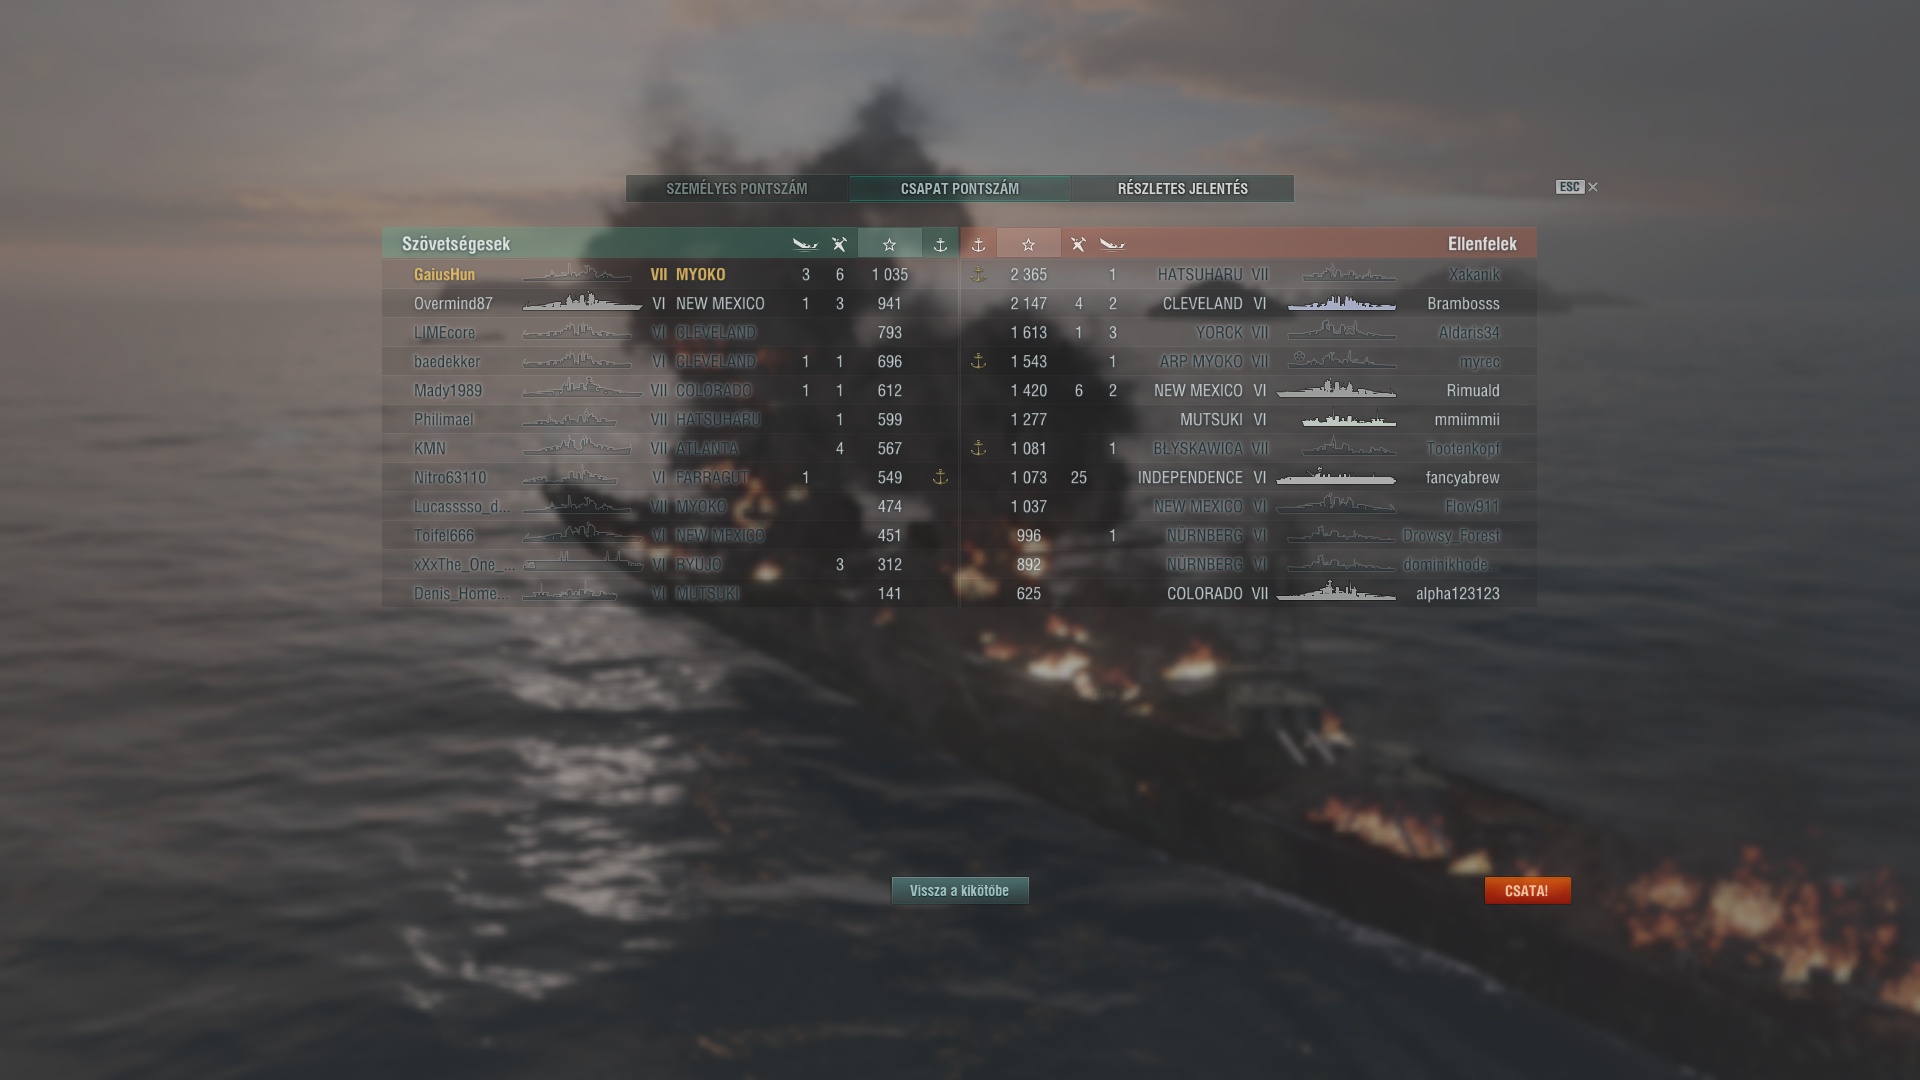This screenshot has width=1920, height=1080.
Task: Select player GaiusHun's row
Action: [670, 274]
